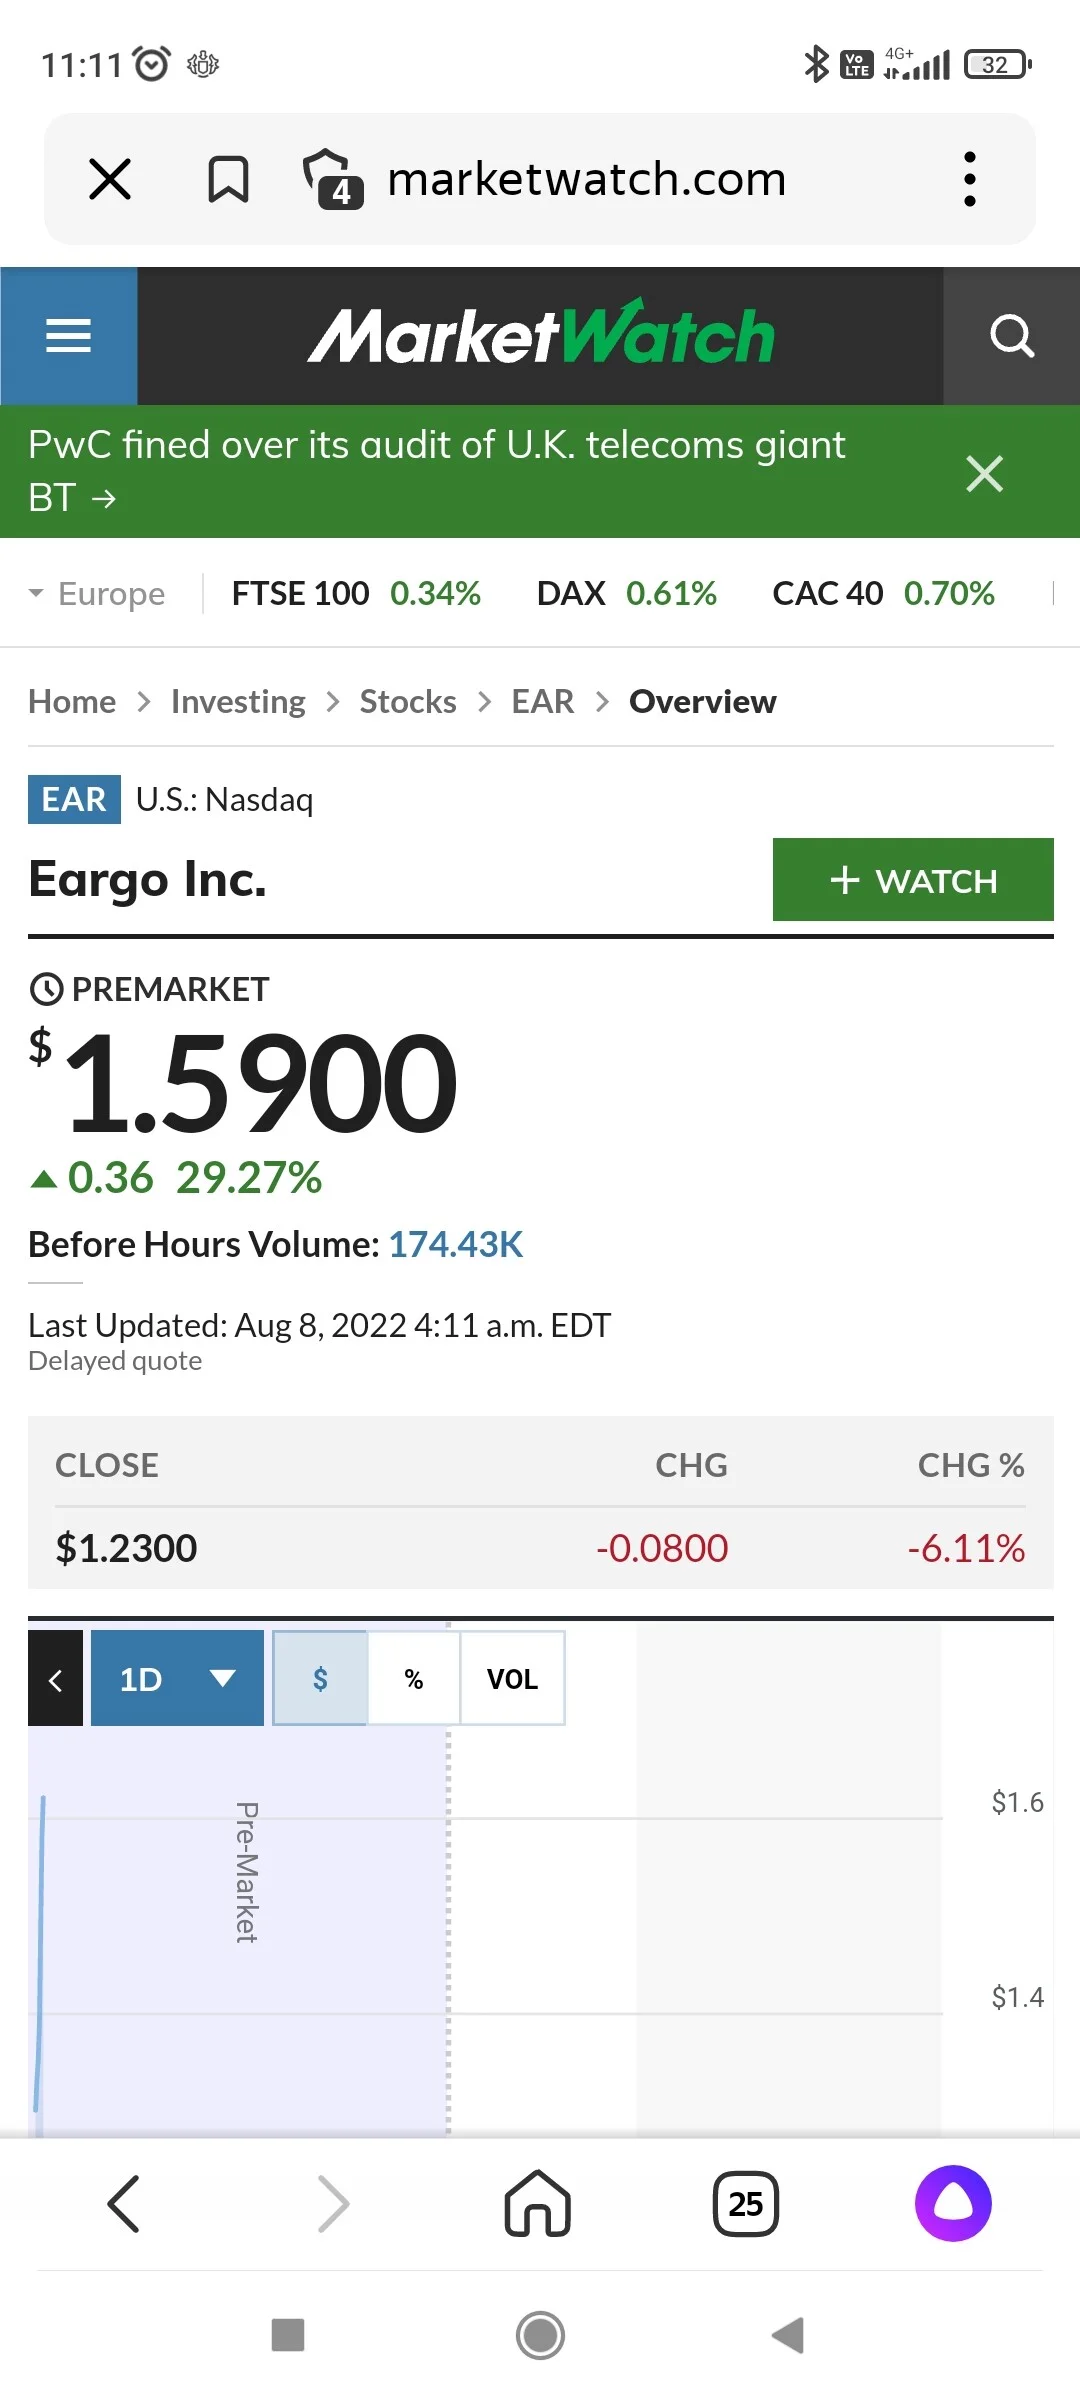The height and width of the screenshot is (2400, 1080).
Task: Open the tab switcher showing 25 tabs
Action: 746,2203
